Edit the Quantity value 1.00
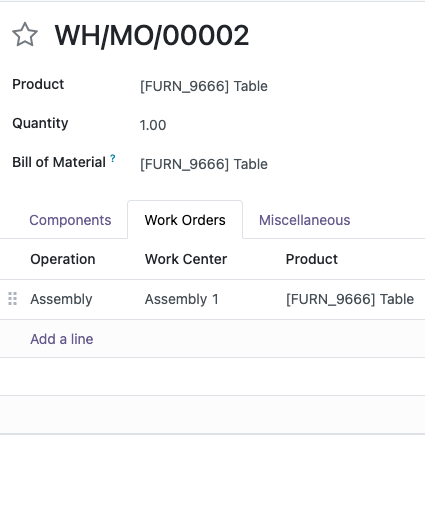Screen dimensions: 425x511 153,125
